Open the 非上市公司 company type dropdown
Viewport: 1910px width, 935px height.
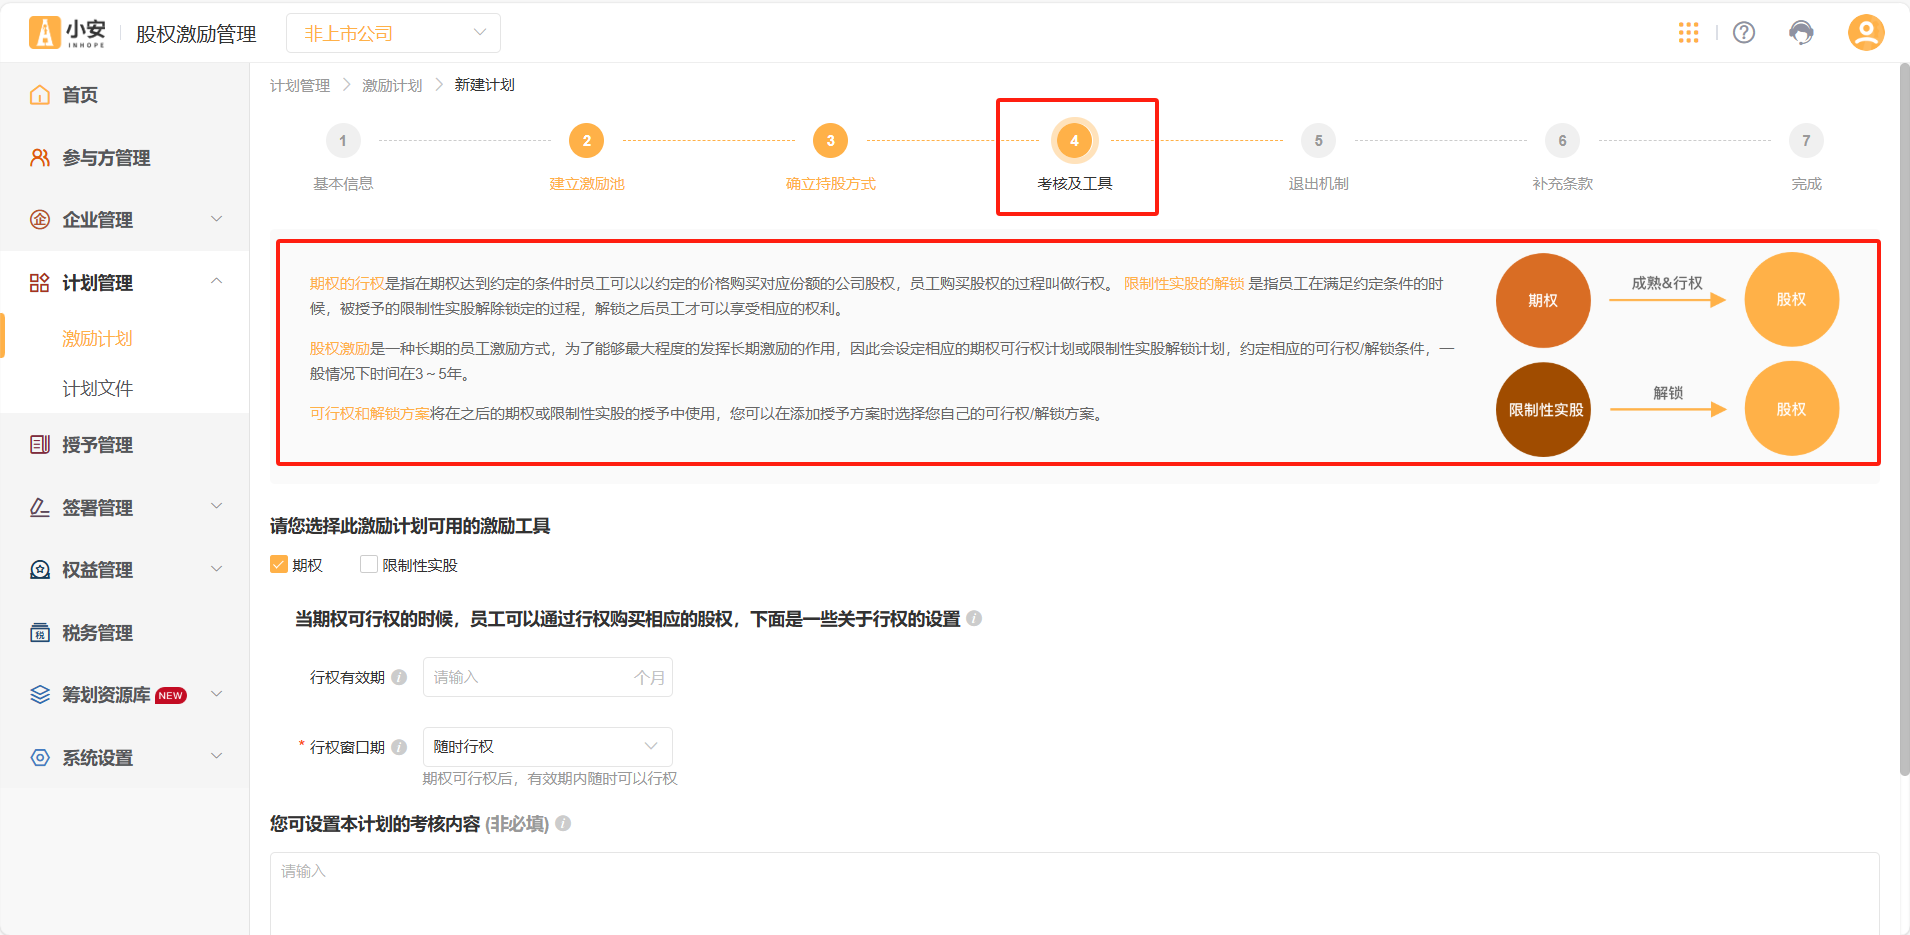coord(393,33)
